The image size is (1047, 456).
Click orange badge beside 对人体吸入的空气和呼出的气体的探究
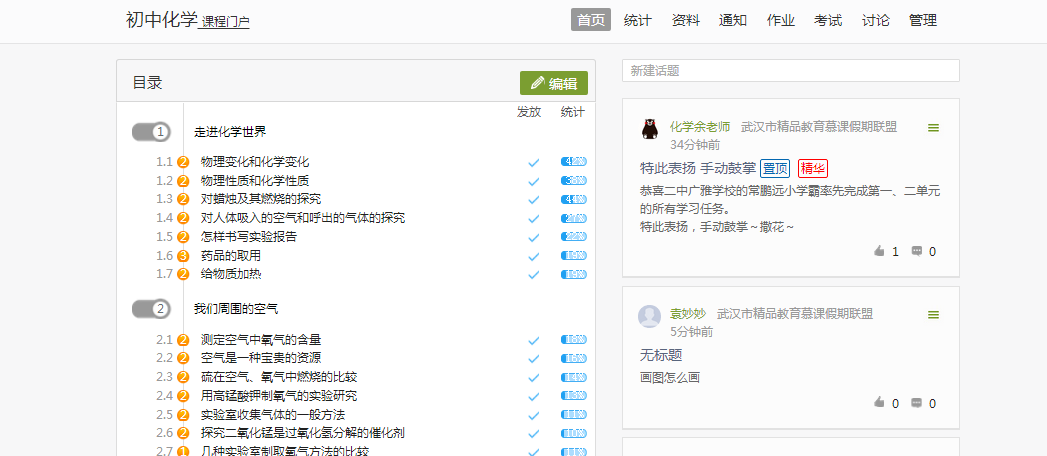184,218
